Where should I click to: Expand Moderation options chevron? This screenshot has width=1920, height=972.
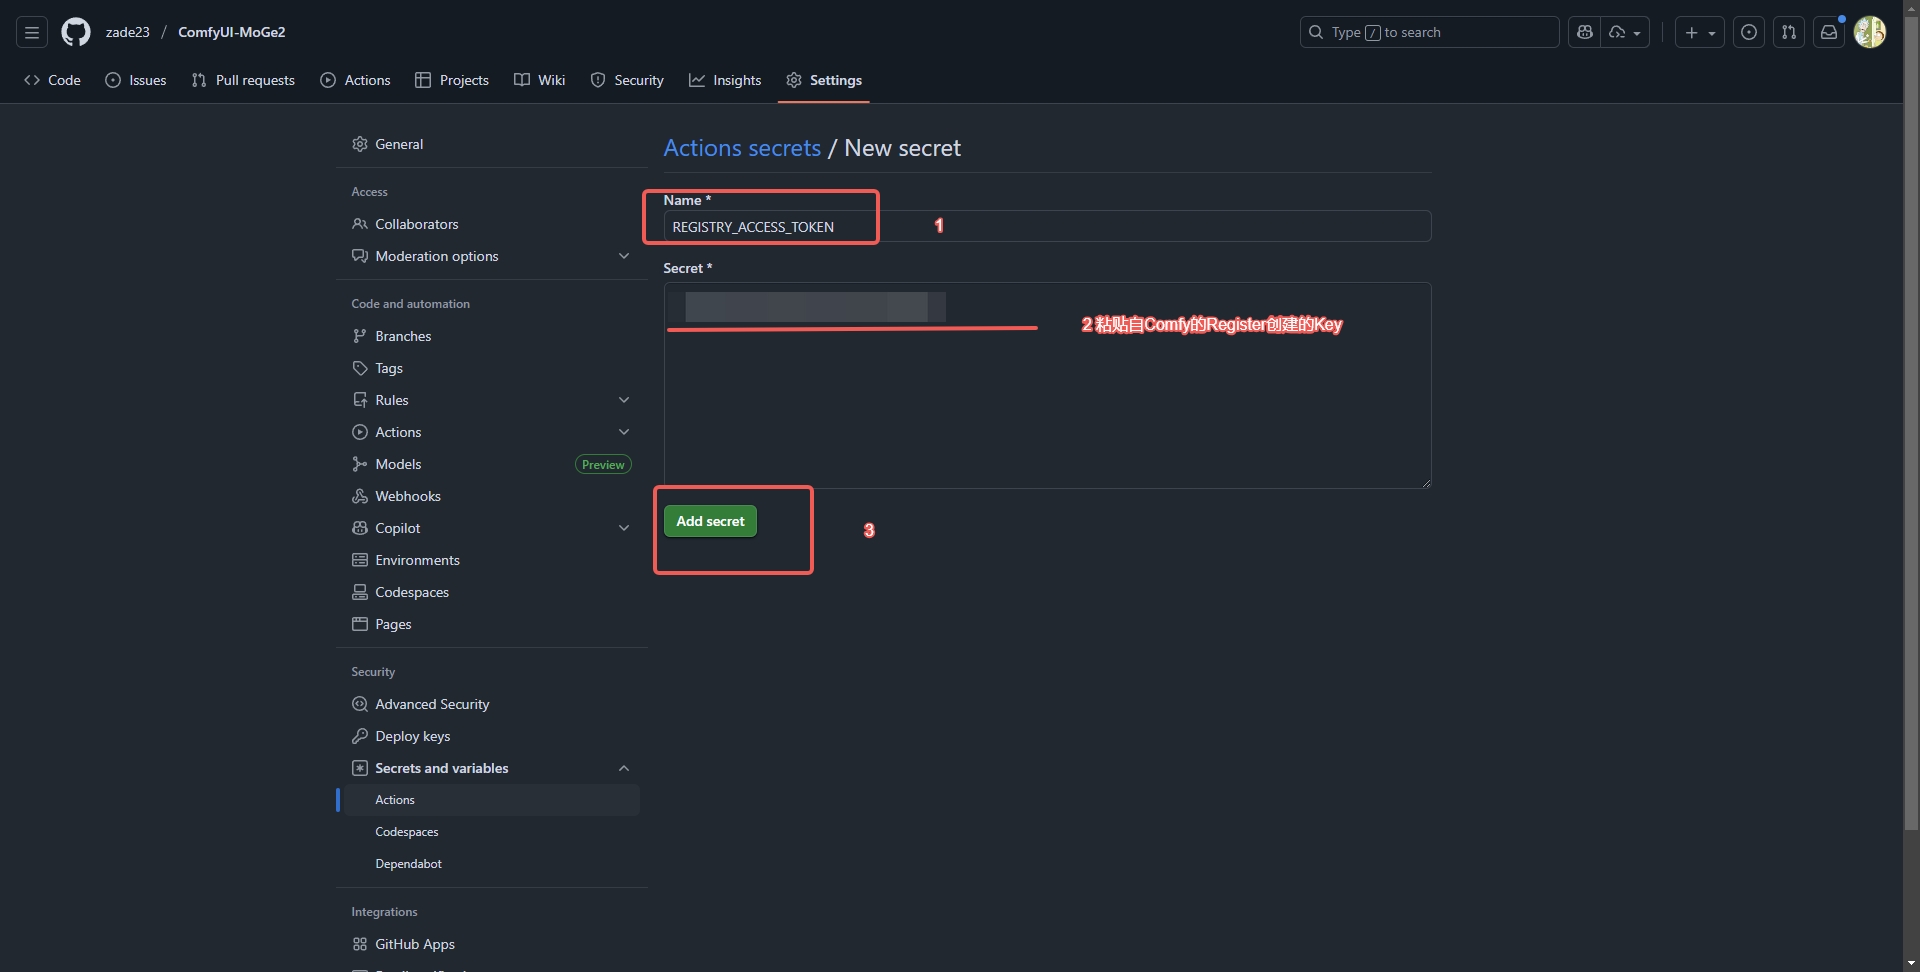tap(624, 256)
